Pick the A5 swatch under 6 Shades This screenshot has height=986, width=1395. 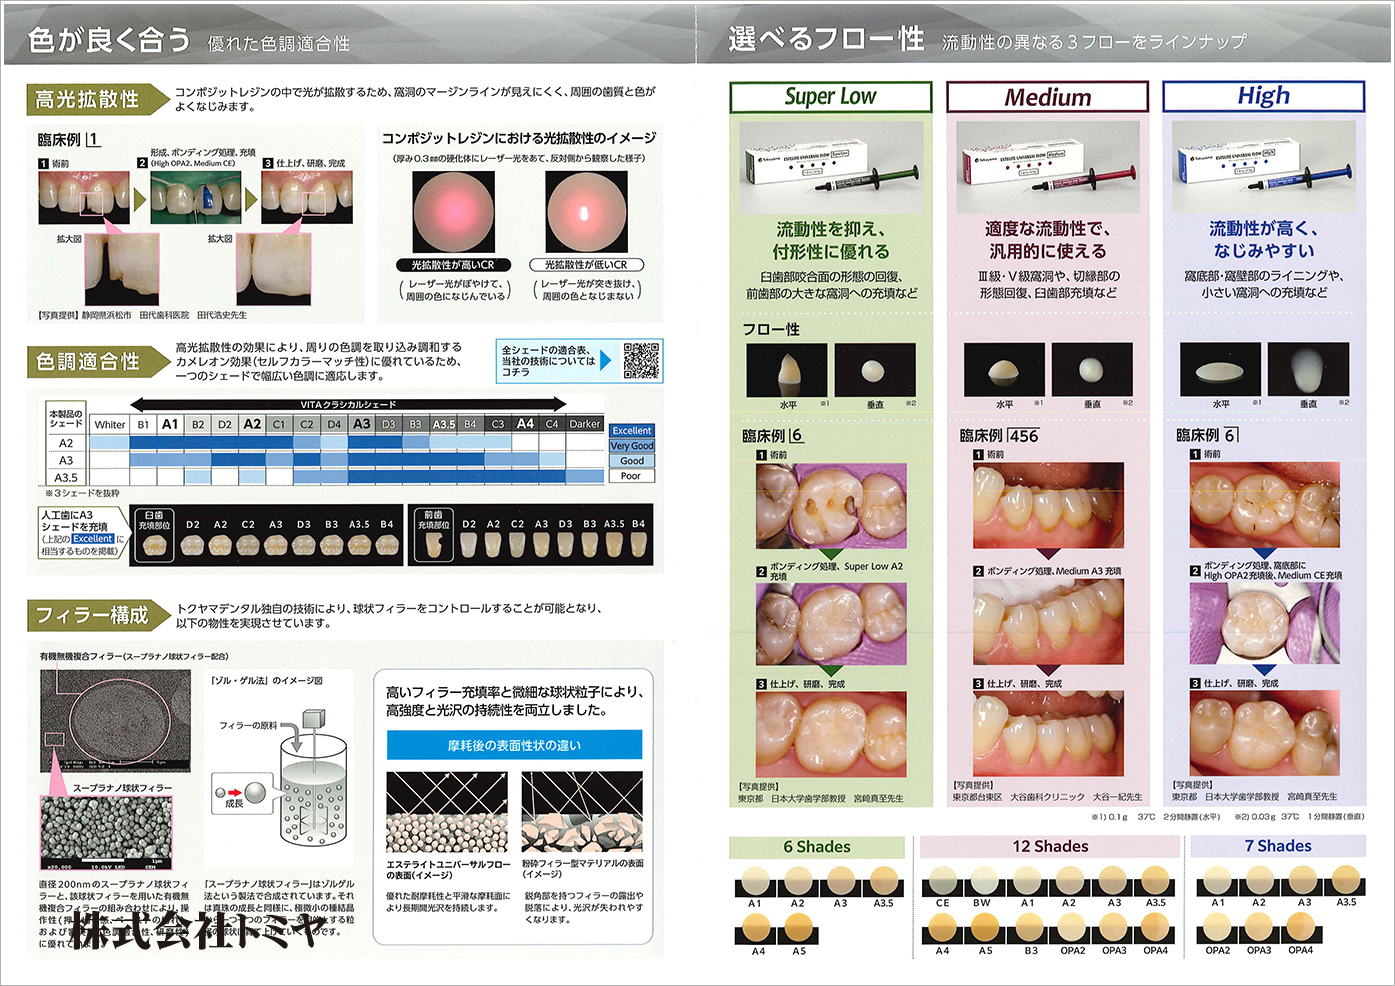click(x=798, y=930)
